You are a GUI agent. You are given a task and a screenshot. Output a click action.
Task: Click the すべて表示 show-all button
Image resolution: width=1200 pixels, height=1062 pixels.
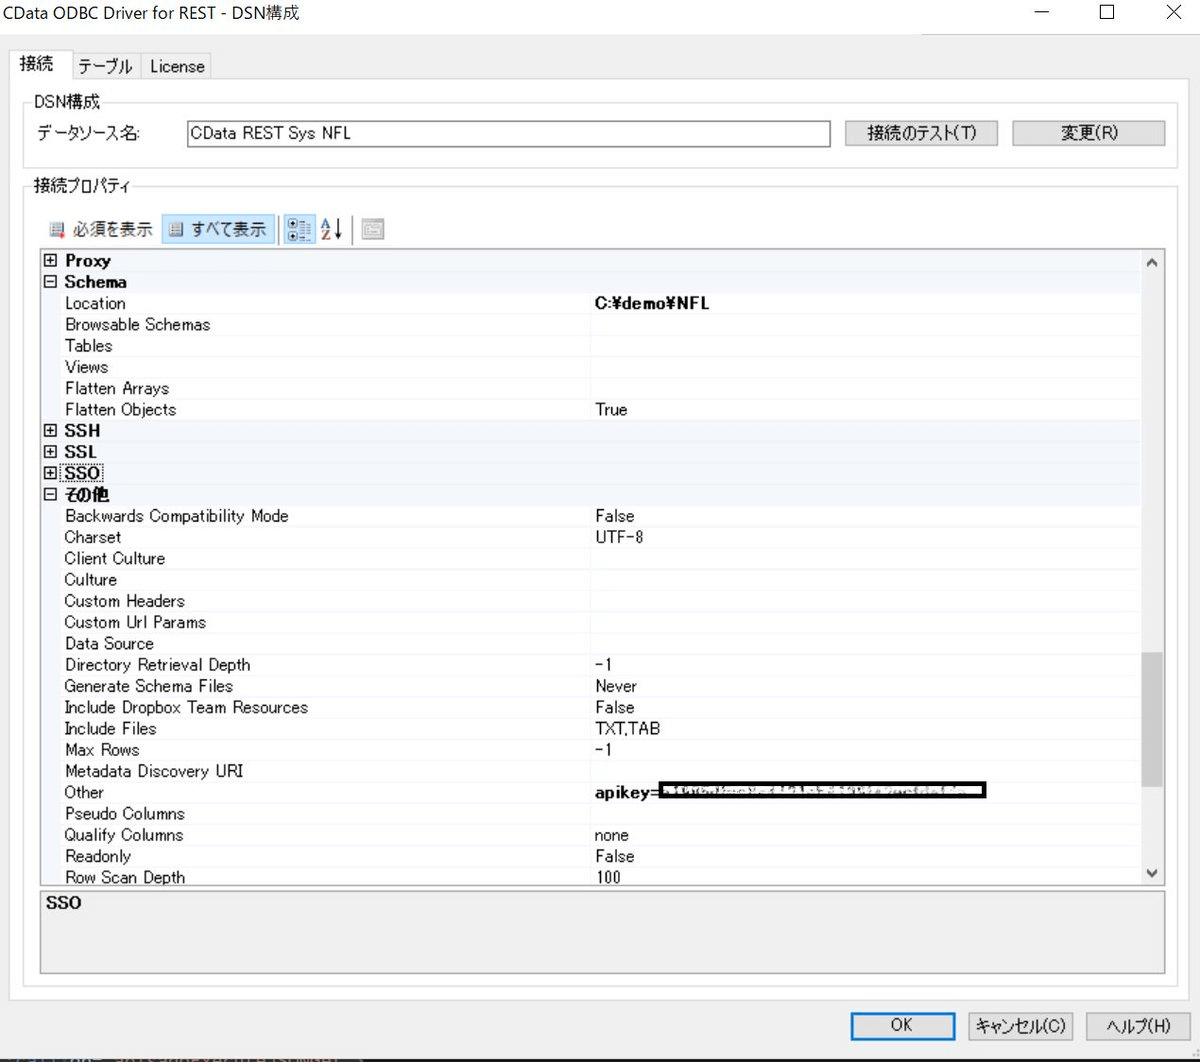coord(218,229)
